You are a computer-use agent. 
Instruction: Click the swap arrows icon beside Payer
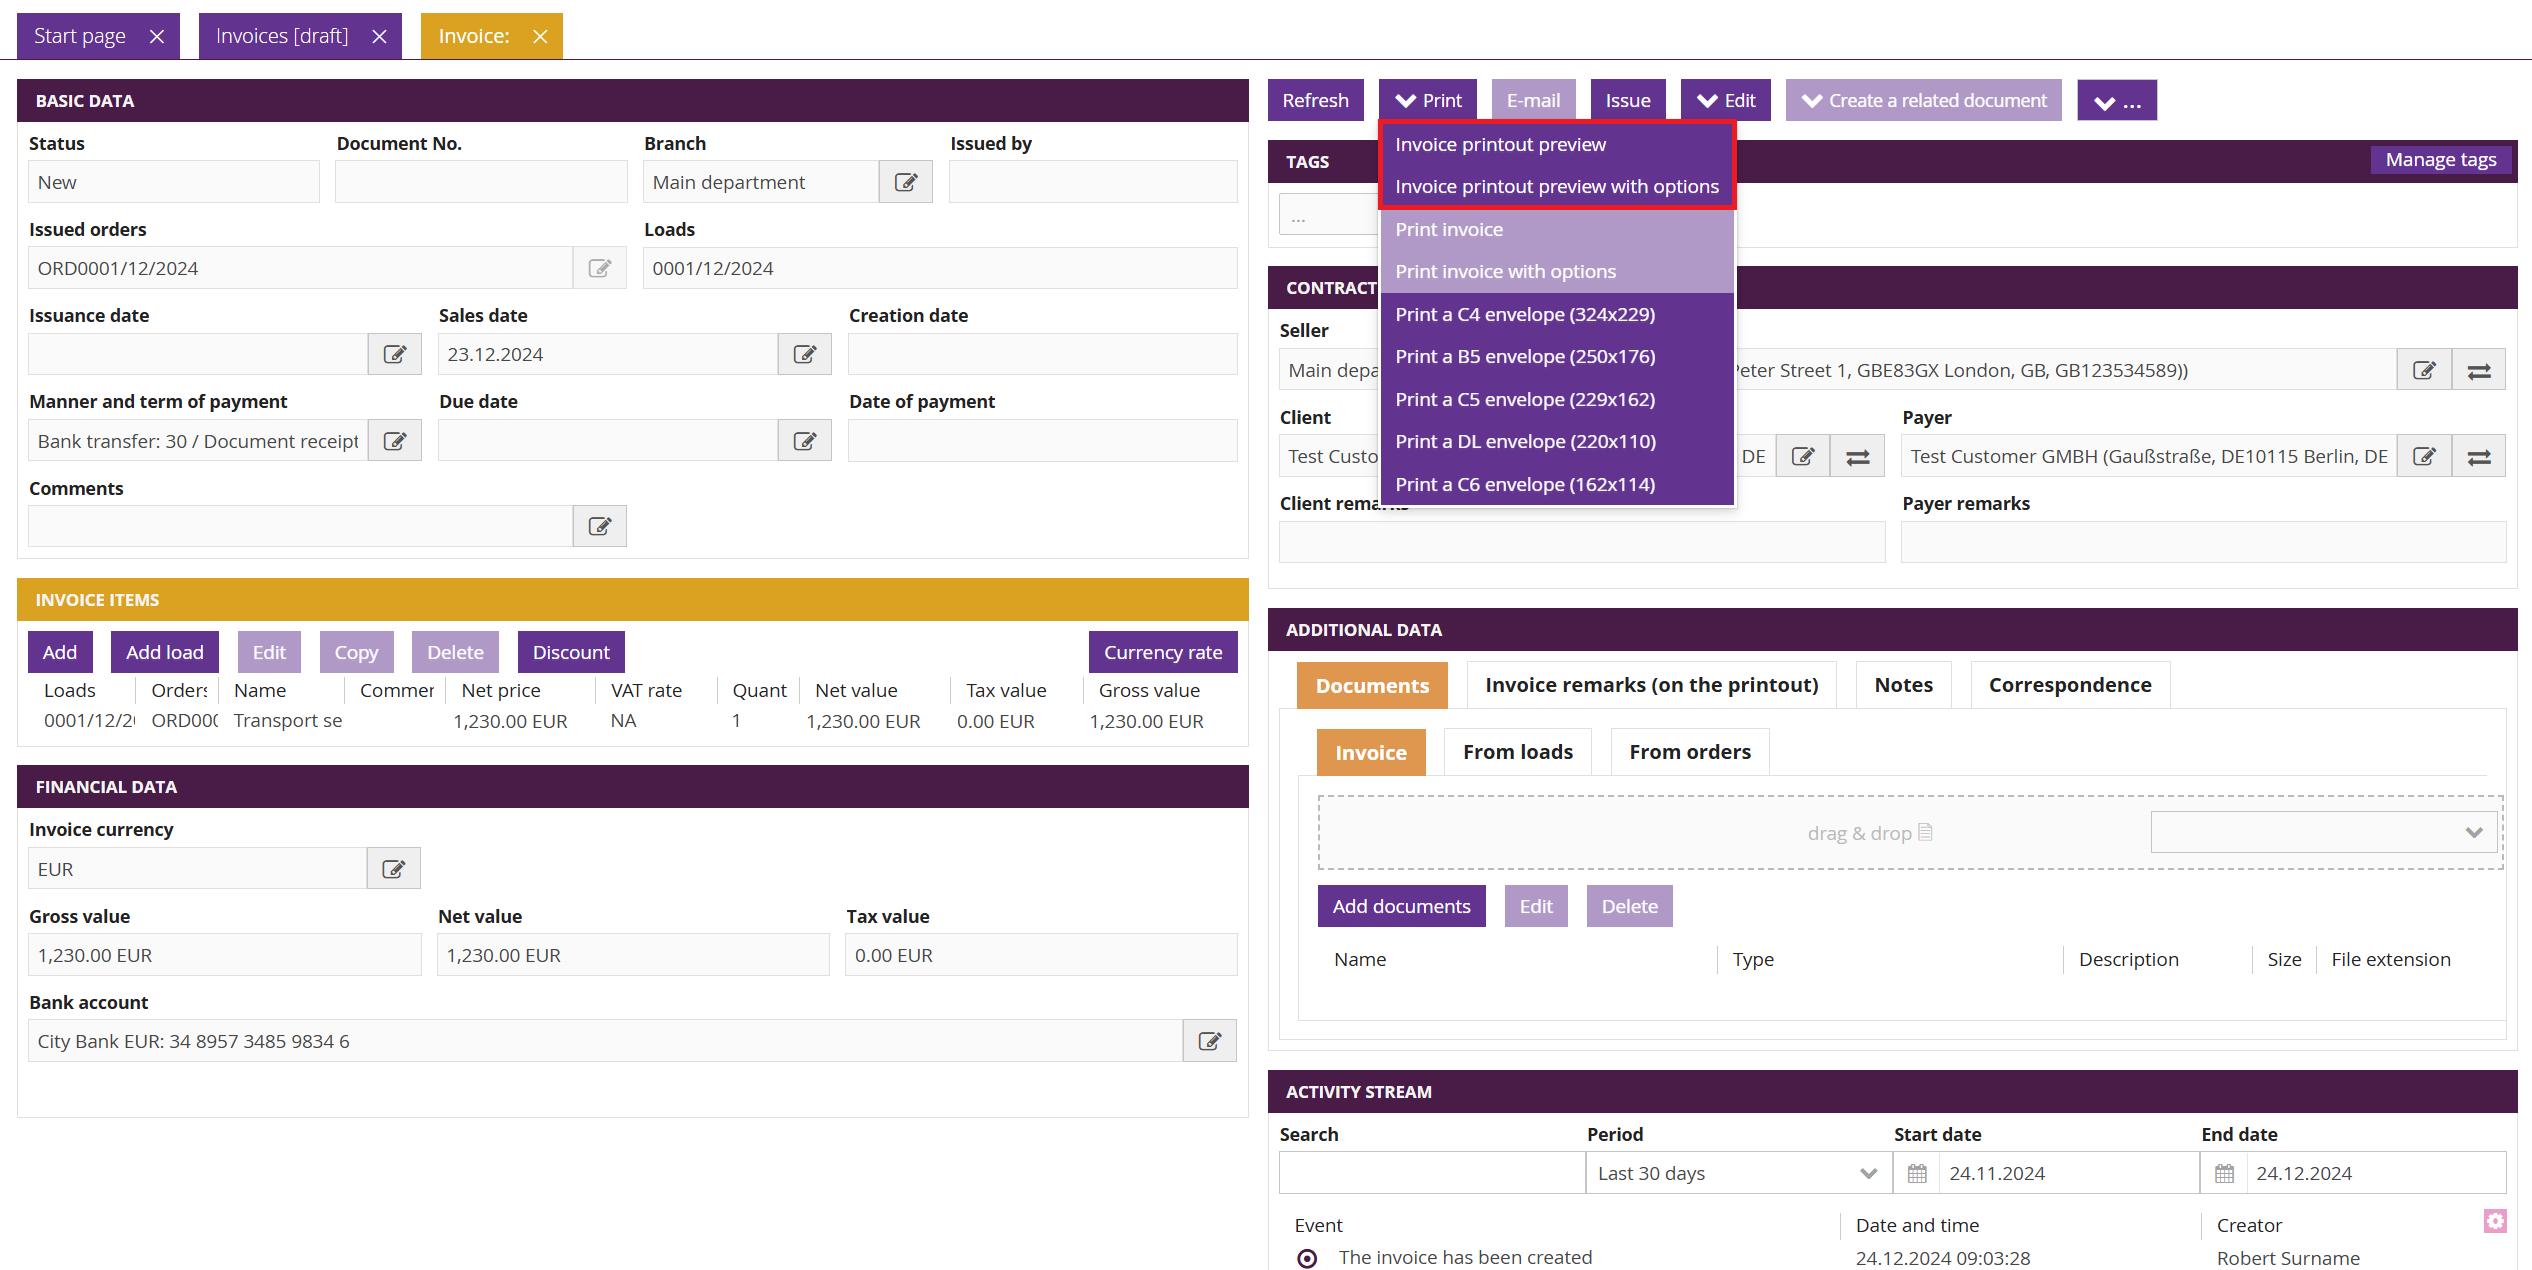click(2478, 457)
